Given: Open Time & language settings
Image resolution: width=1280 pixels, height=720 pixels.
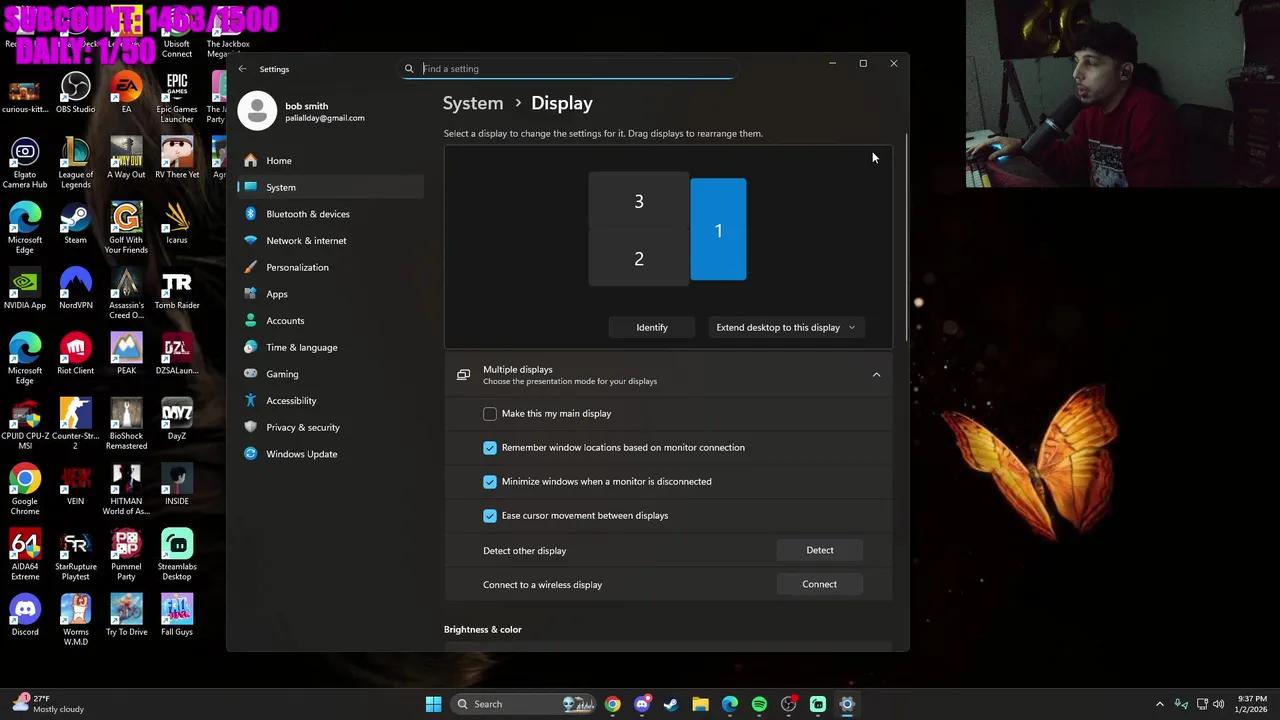Looking at the screenshot, I should tap(331, 347).
